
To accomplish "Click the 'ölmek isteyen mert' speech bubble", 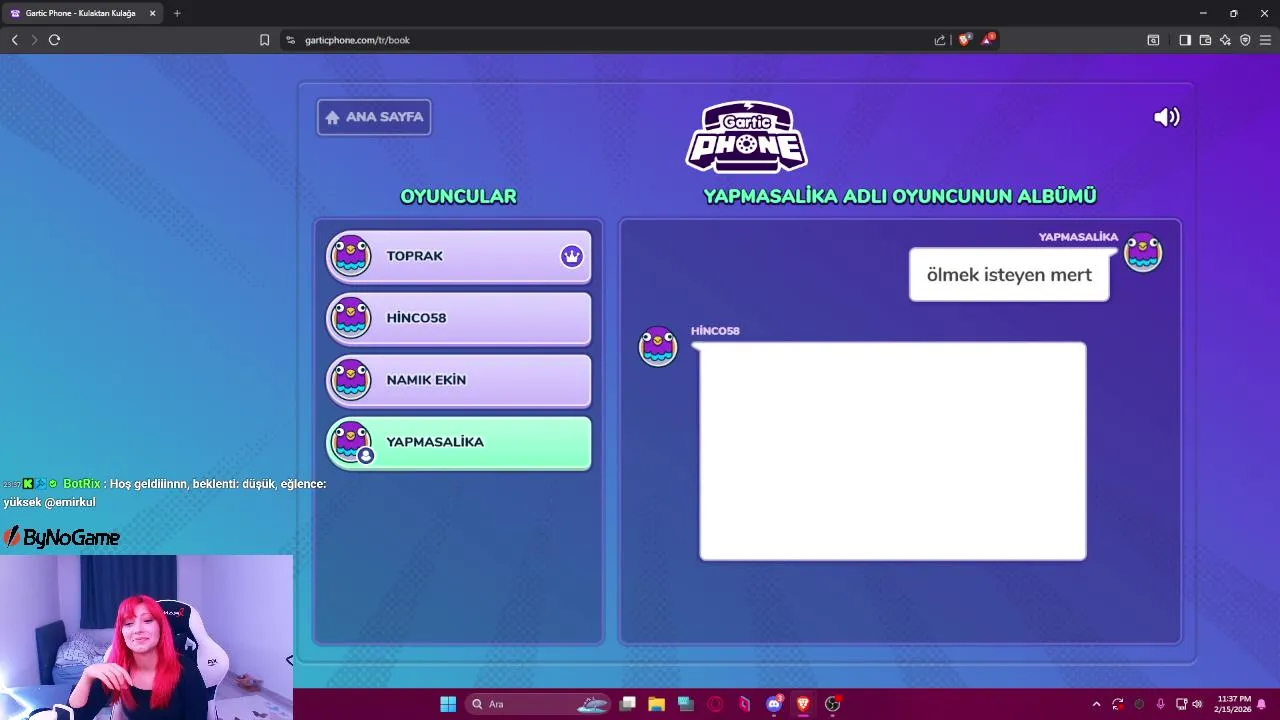I will pos(1009,275).
